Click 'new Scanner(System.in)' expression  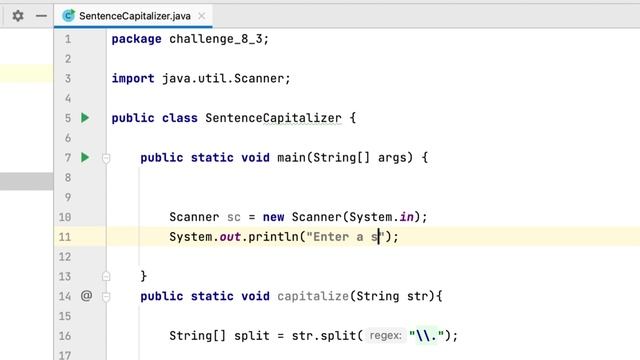[341, 217]
